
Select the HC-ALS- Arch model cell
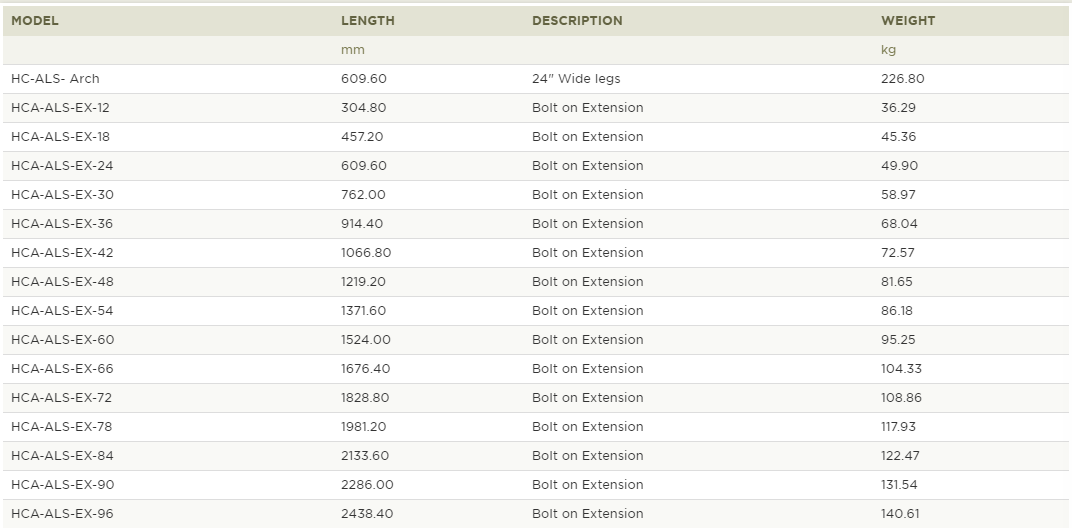55,79
